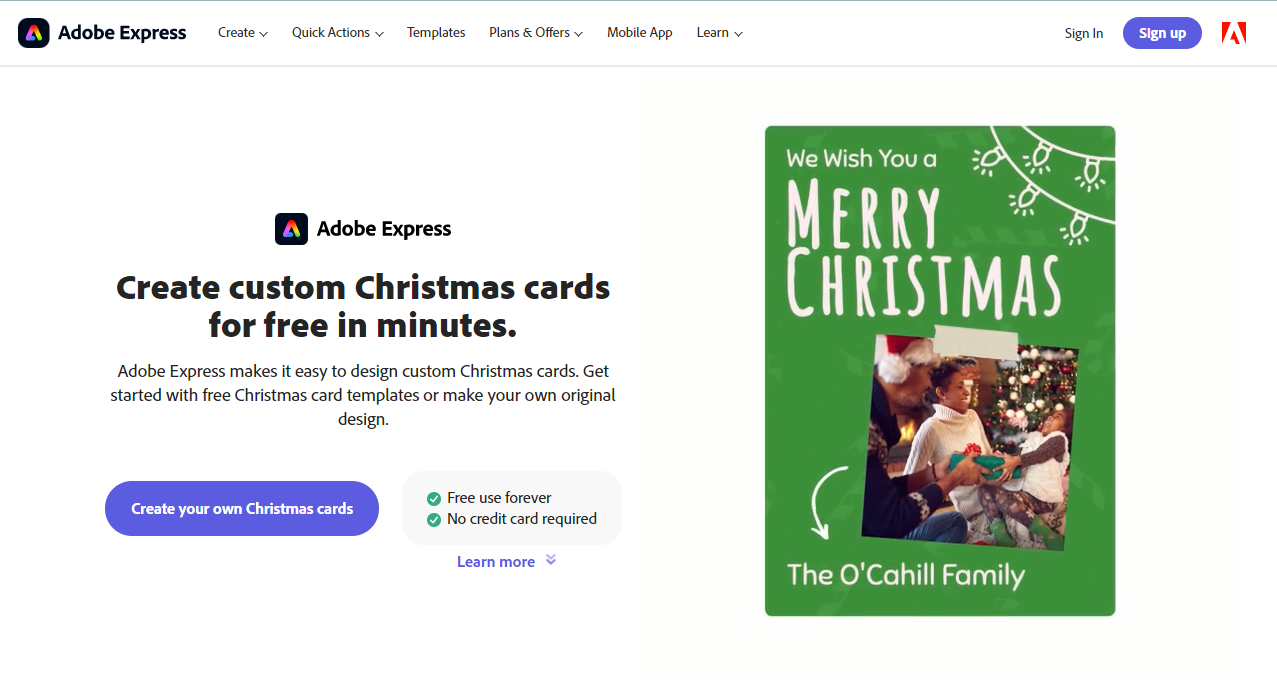
Task: Click the checkmark beside No credit card required
Action: [x=434, y=520]
